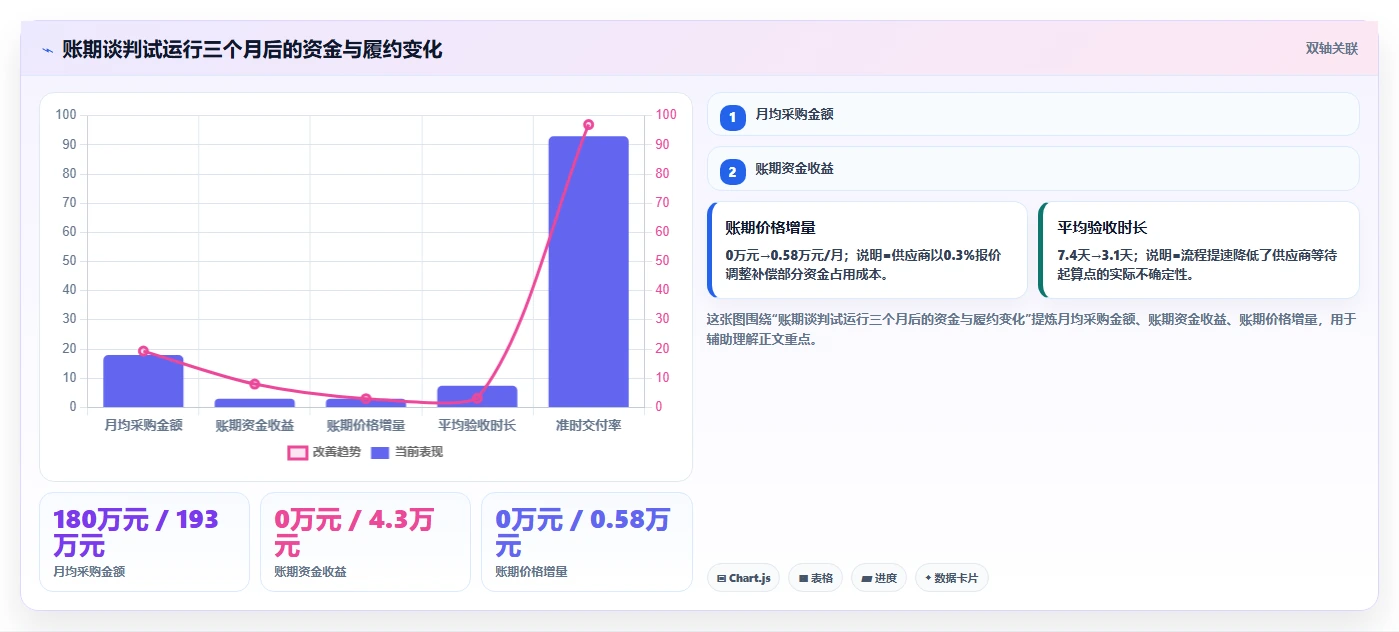Click the 账期价格增量 x-axis label
This screenshot has width=1399, height=632.
(366, 425)
